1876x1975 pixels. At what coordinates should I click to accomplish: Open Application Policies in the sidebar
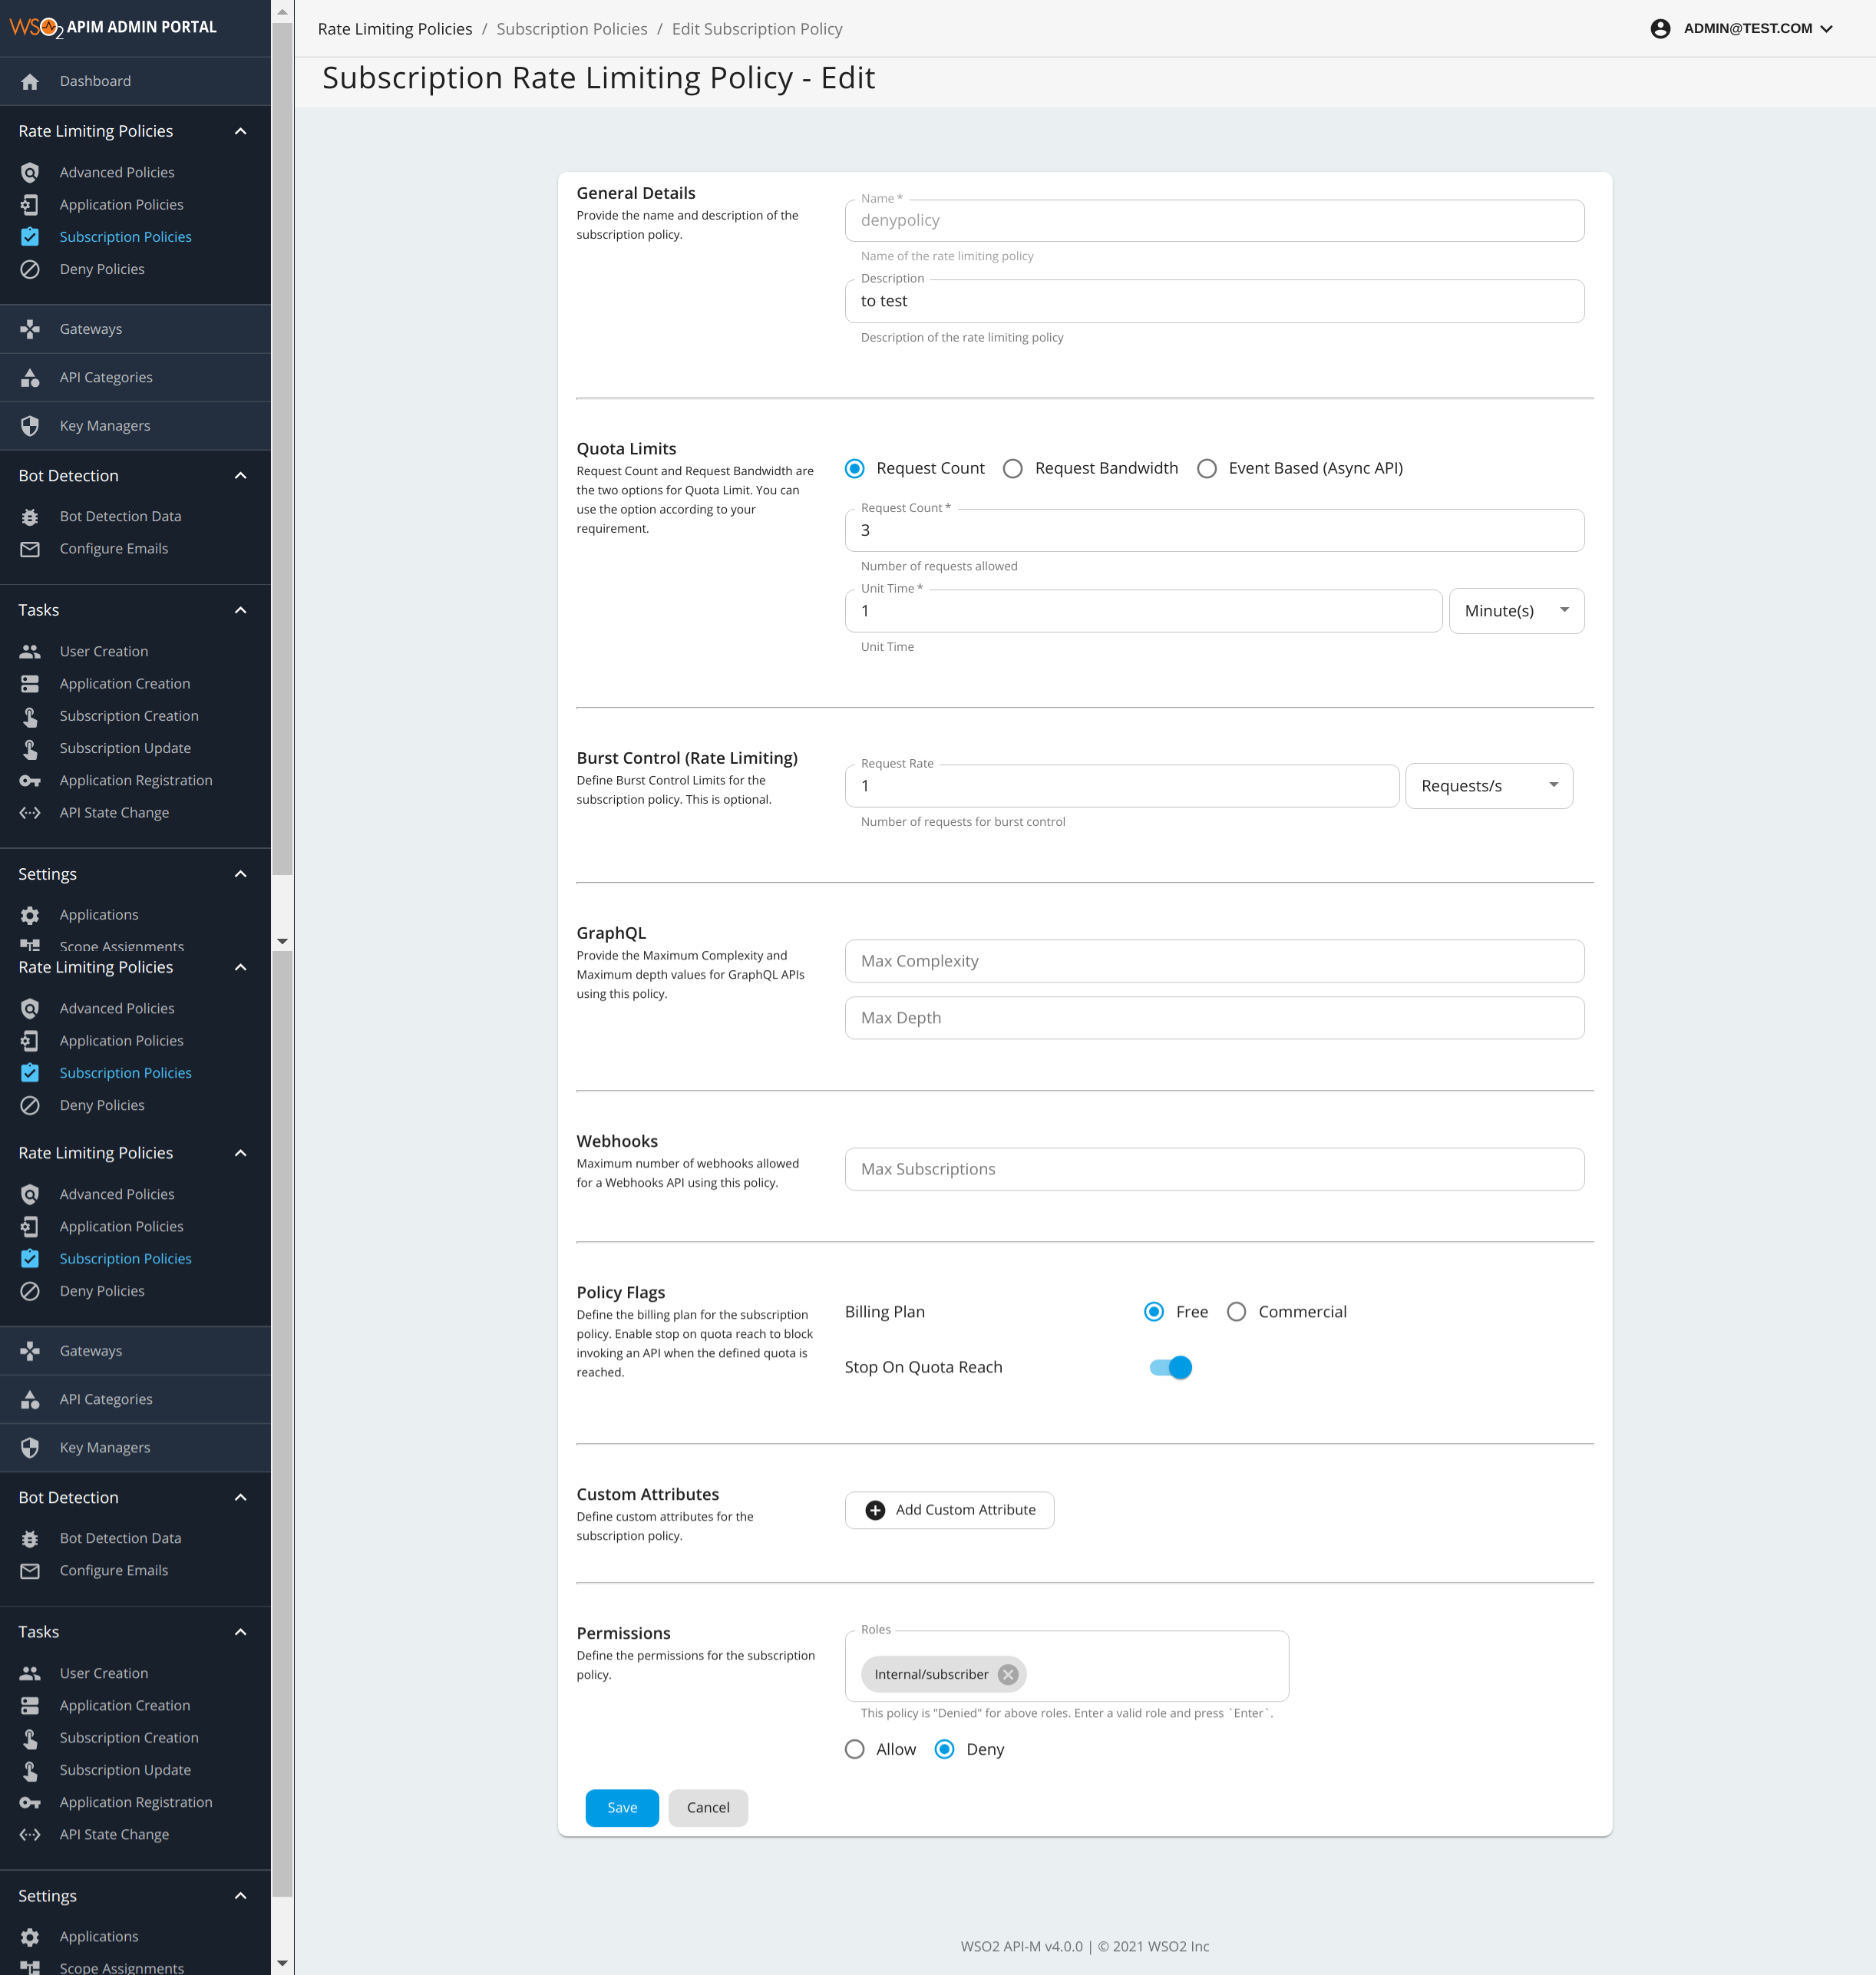pos(121,204)
